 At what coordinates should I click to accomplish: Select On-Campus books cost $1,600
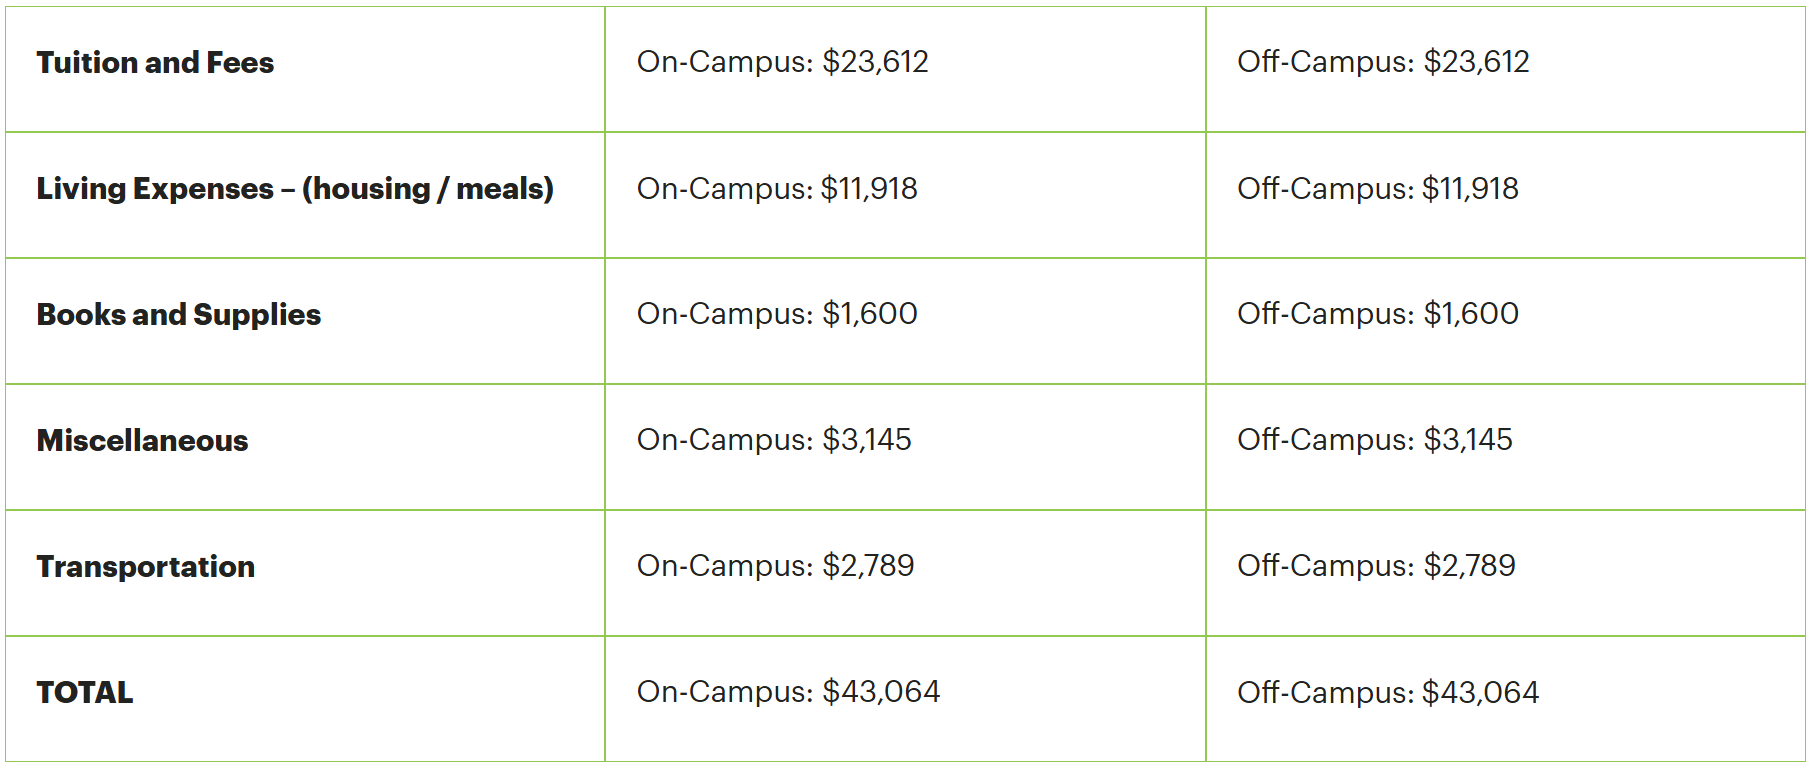coord(777,314)
